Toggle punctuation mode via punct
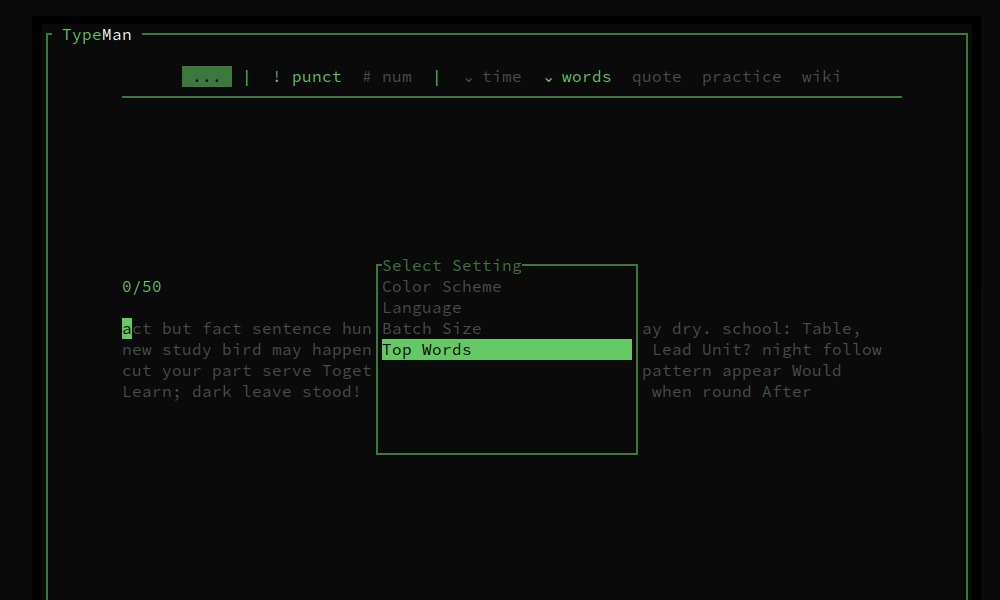1000x600 pixels. coord(315,76)
